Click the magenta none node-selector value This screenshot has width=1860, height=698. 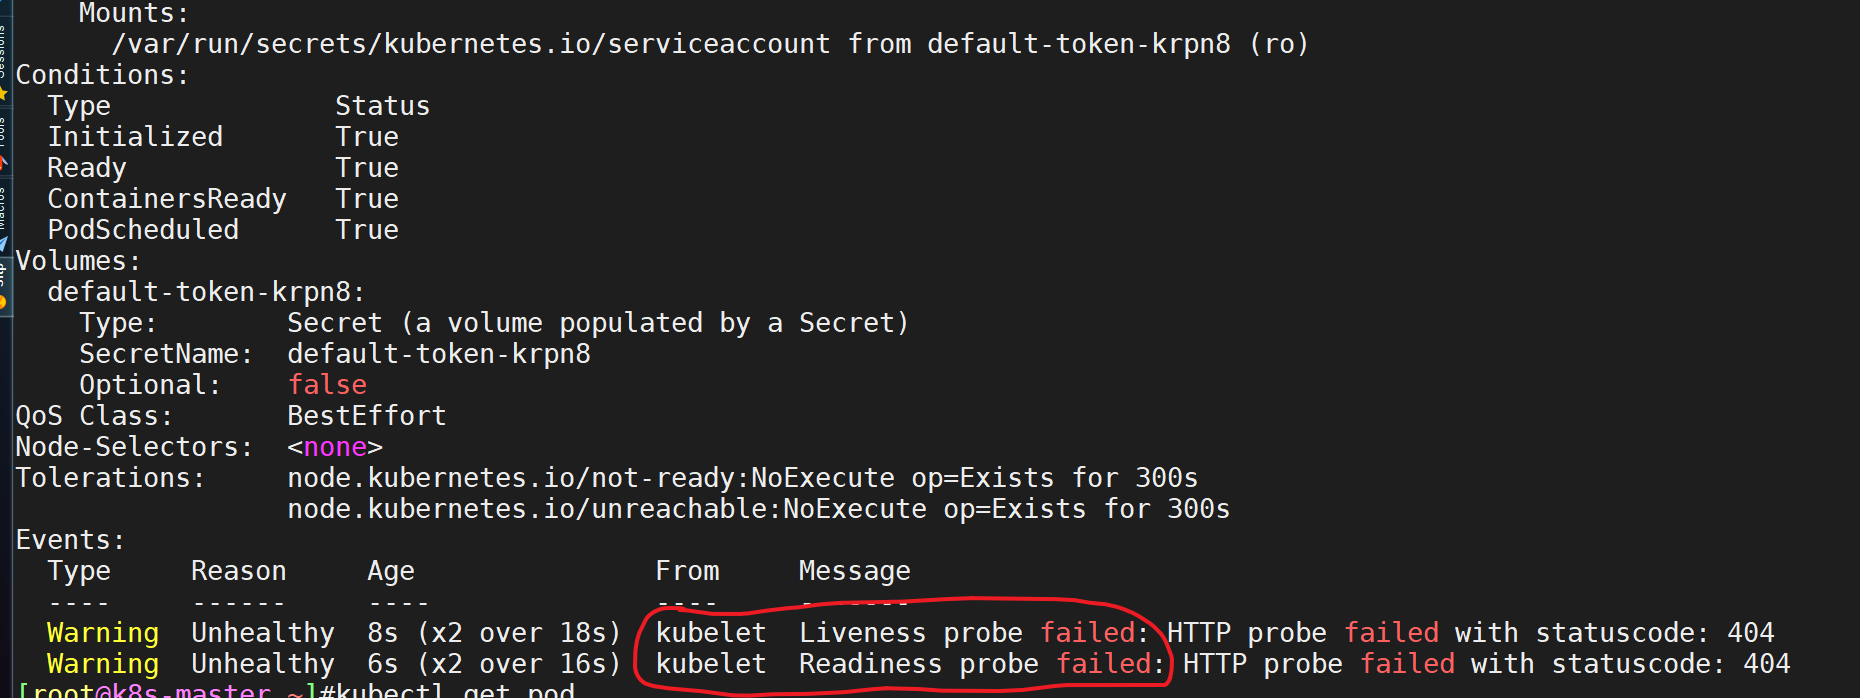[335, 447]
